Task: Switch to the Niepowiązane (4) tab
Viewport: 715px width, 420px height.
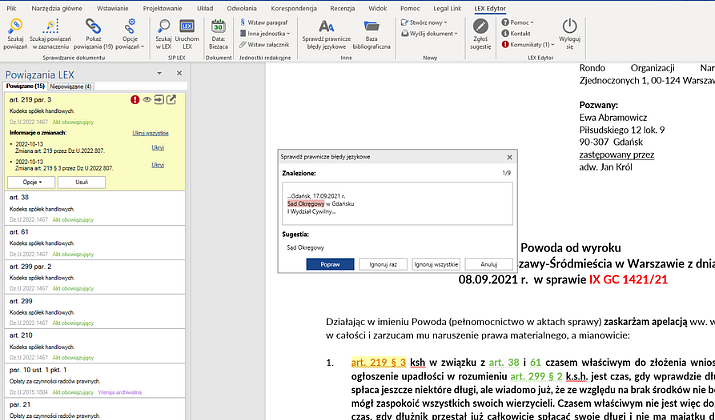Action: coord(72,87)
